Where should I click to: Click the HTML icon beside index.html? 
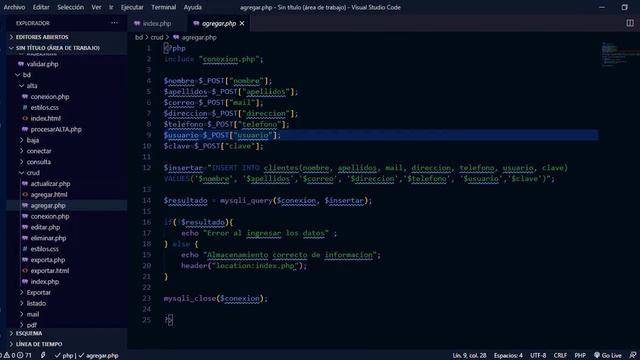25,118
